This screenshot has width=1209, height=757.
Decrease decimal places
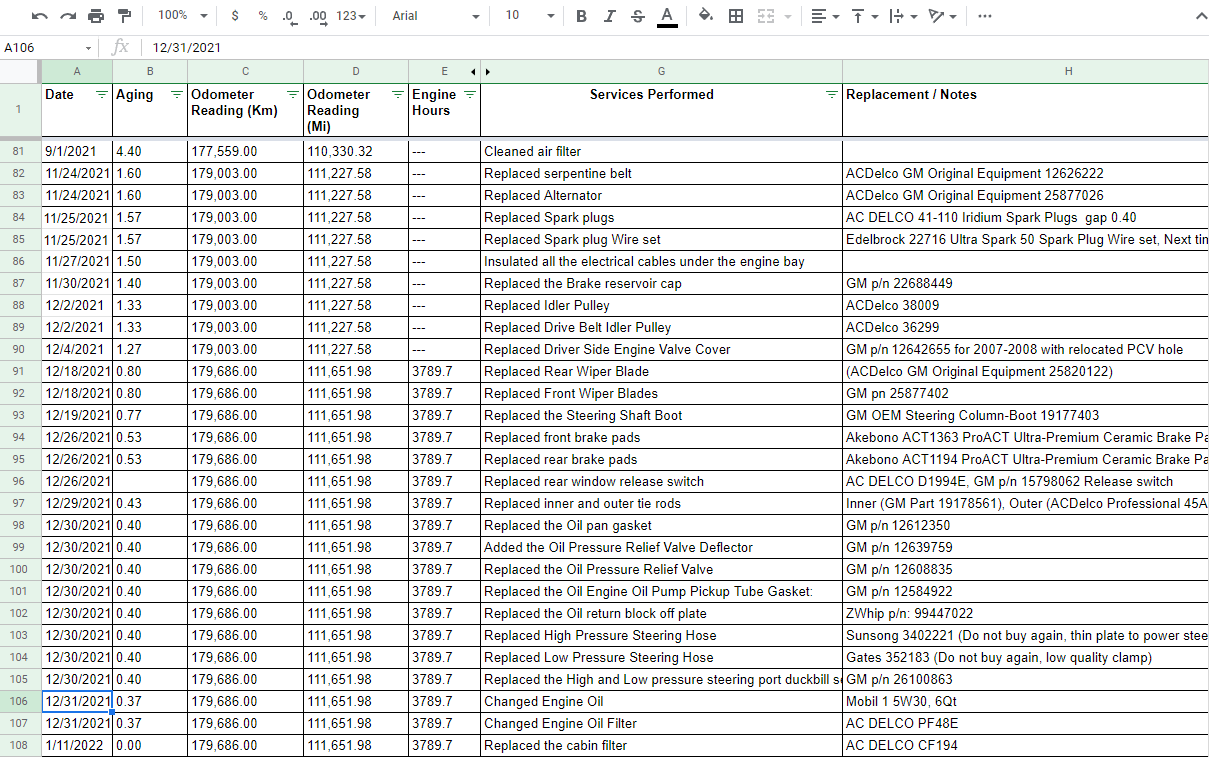pyautogui.click(x=289, y=16)
